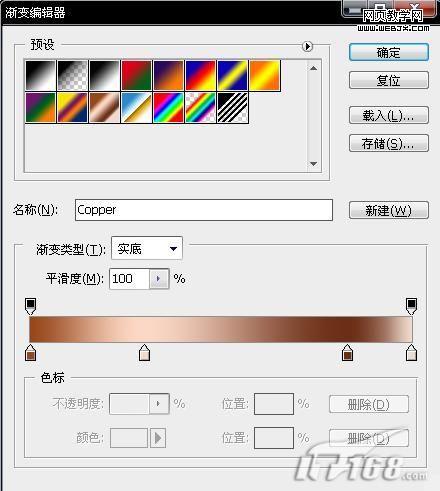Open the opacity slider arrow in 色标

point(159,404)
